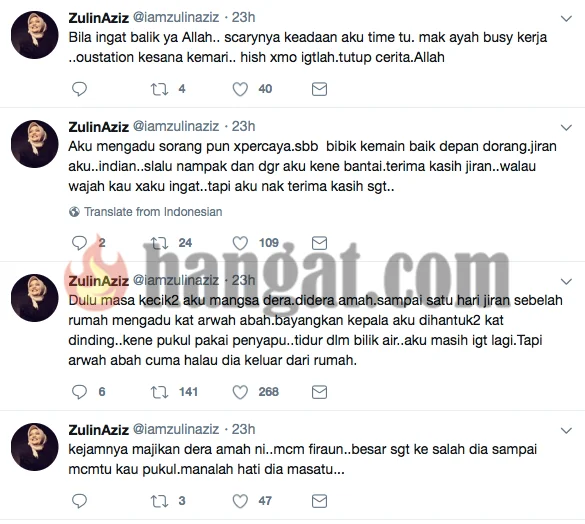Click 'Translate from Indonesian' link
The width and height of the screenshot is (585, 524).
pos(153,212)
